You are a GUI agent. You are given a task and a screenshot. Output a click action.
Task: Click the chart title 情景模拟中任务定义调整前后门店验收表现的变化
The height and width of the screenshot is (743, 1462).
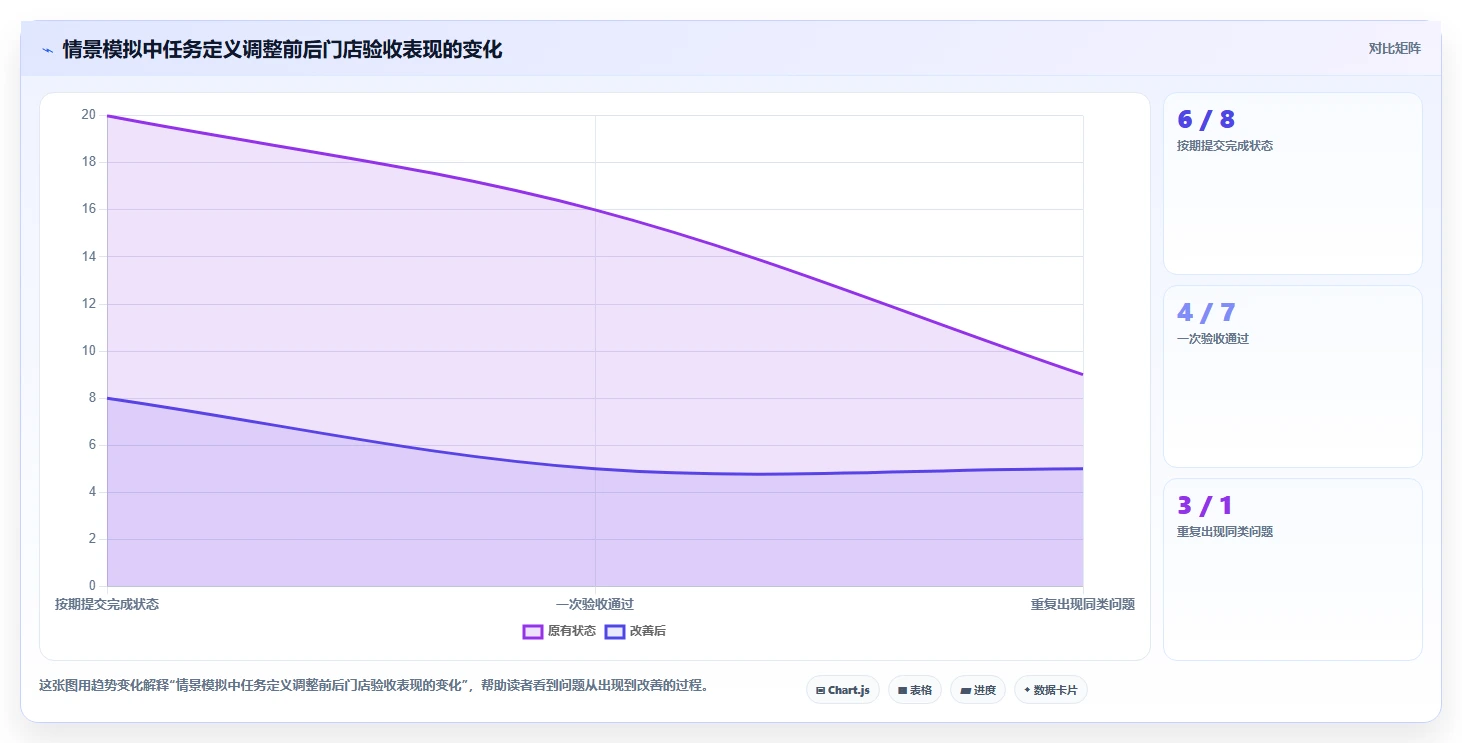coord(282,49)
